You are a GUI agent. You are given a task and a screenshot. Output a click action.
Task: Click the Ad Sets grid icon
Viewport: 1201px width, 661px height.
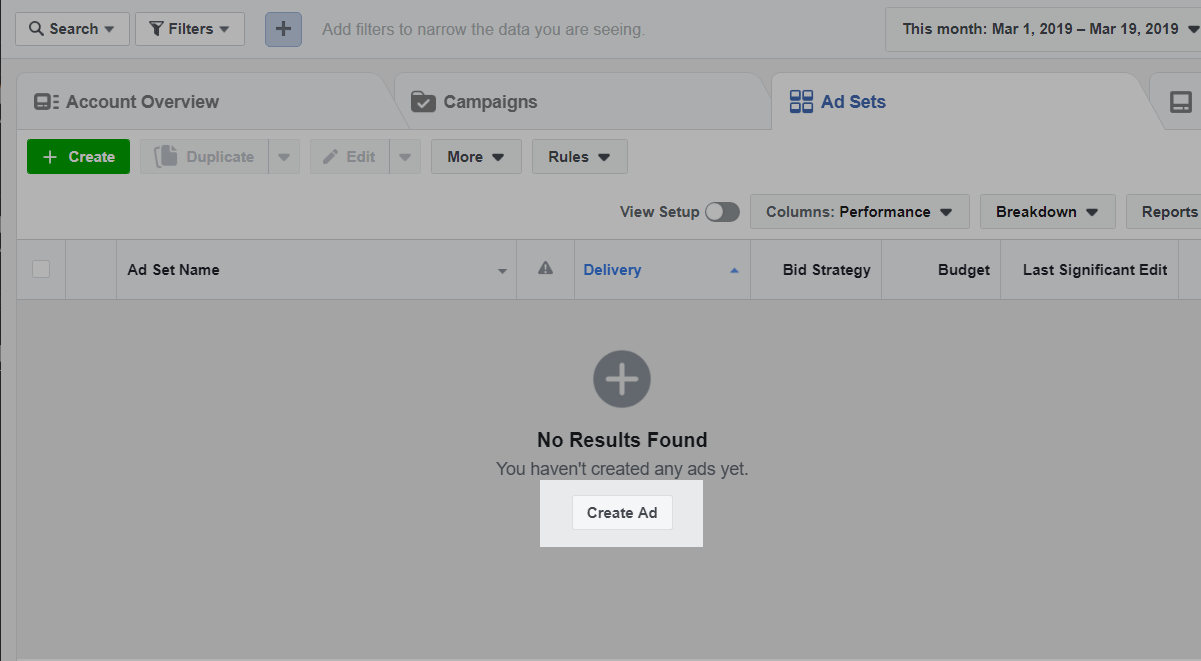[x=801, y=102]
